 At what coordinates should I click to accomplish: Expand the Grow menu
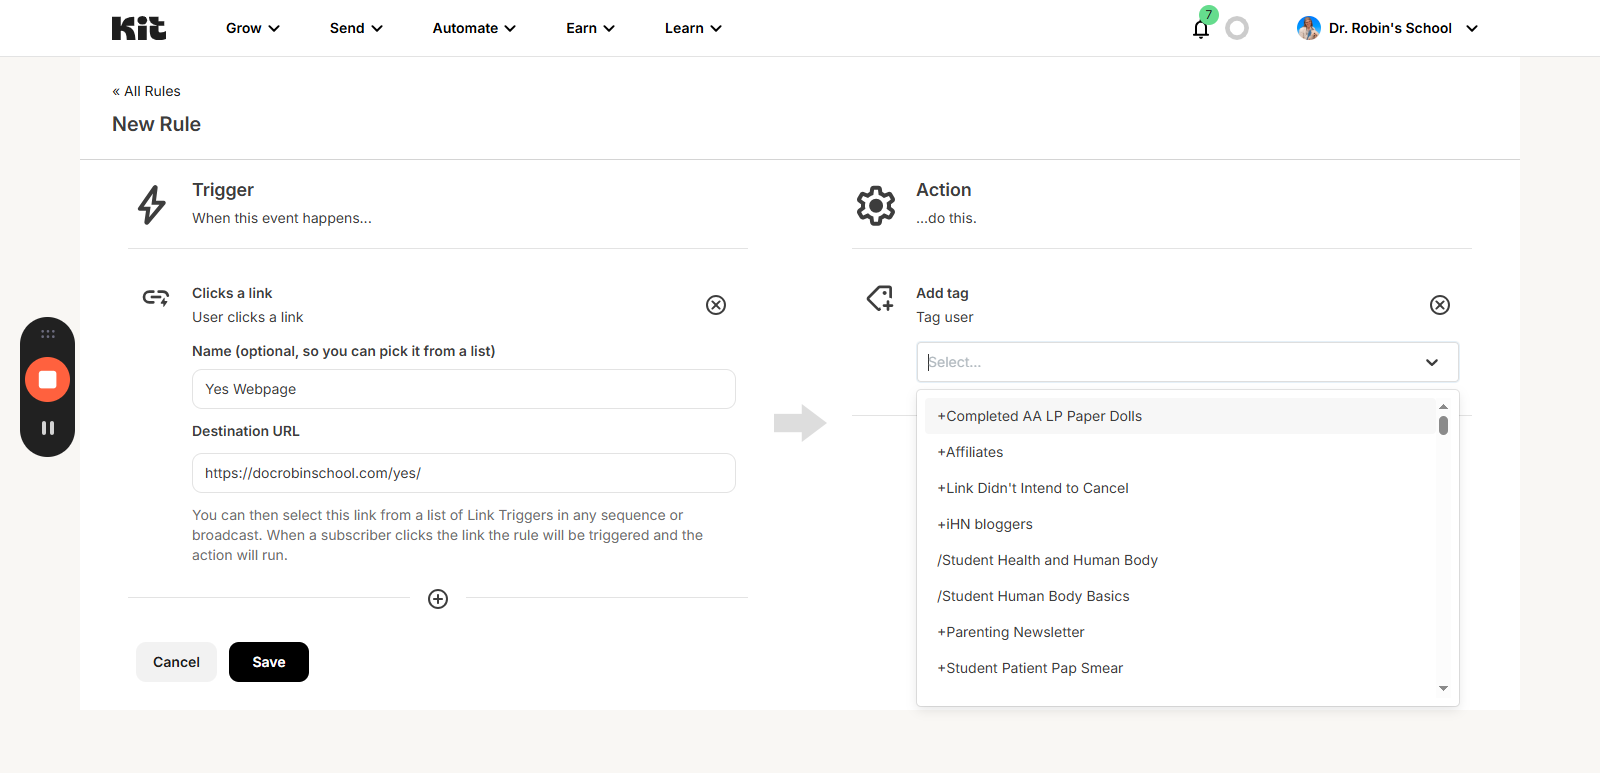coord(252,28)
